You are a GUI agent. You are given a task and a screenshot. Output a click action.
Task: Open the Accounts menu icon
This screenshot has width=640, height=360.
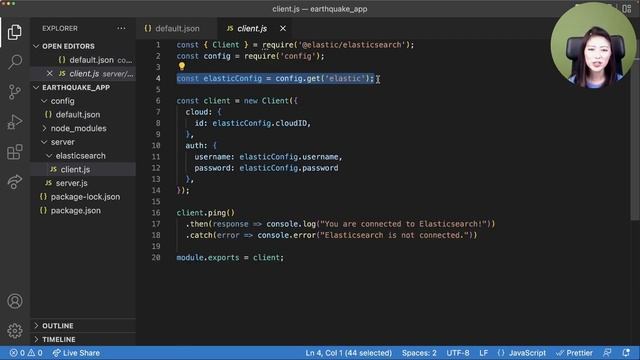click(15, 301)
